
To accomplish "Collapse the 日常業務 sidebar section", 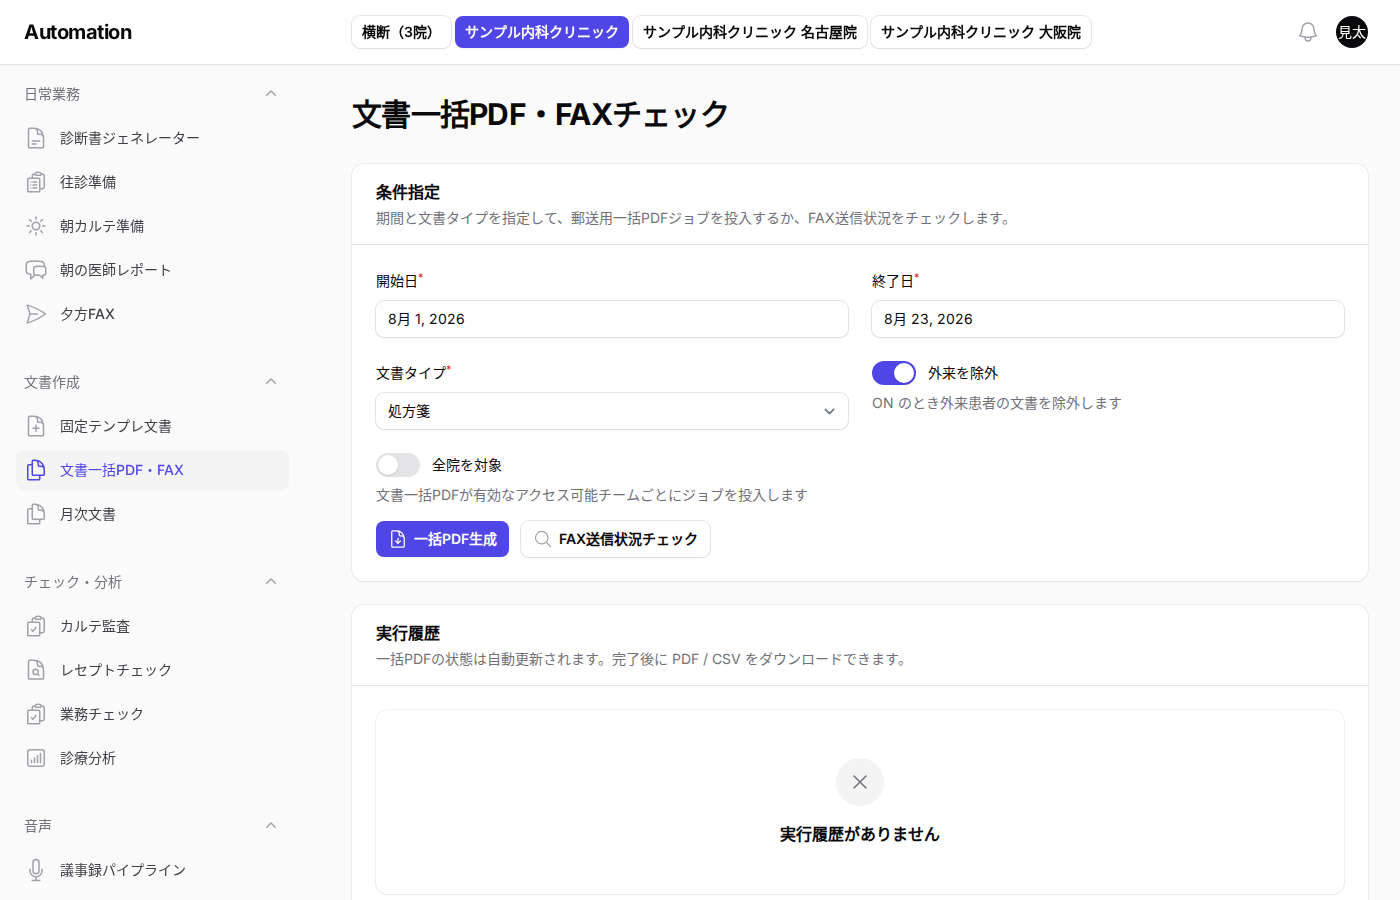I will coord(271,94).
